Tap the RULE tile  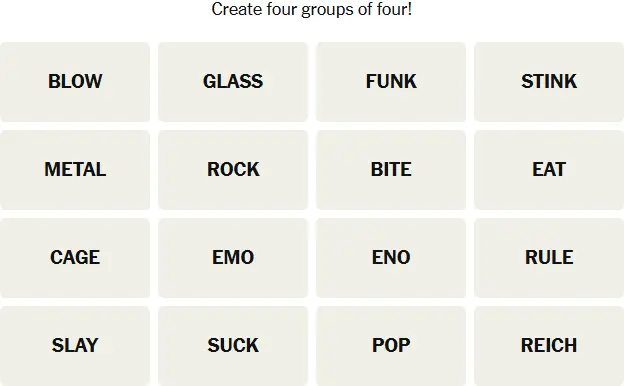(x=549, y=258)
